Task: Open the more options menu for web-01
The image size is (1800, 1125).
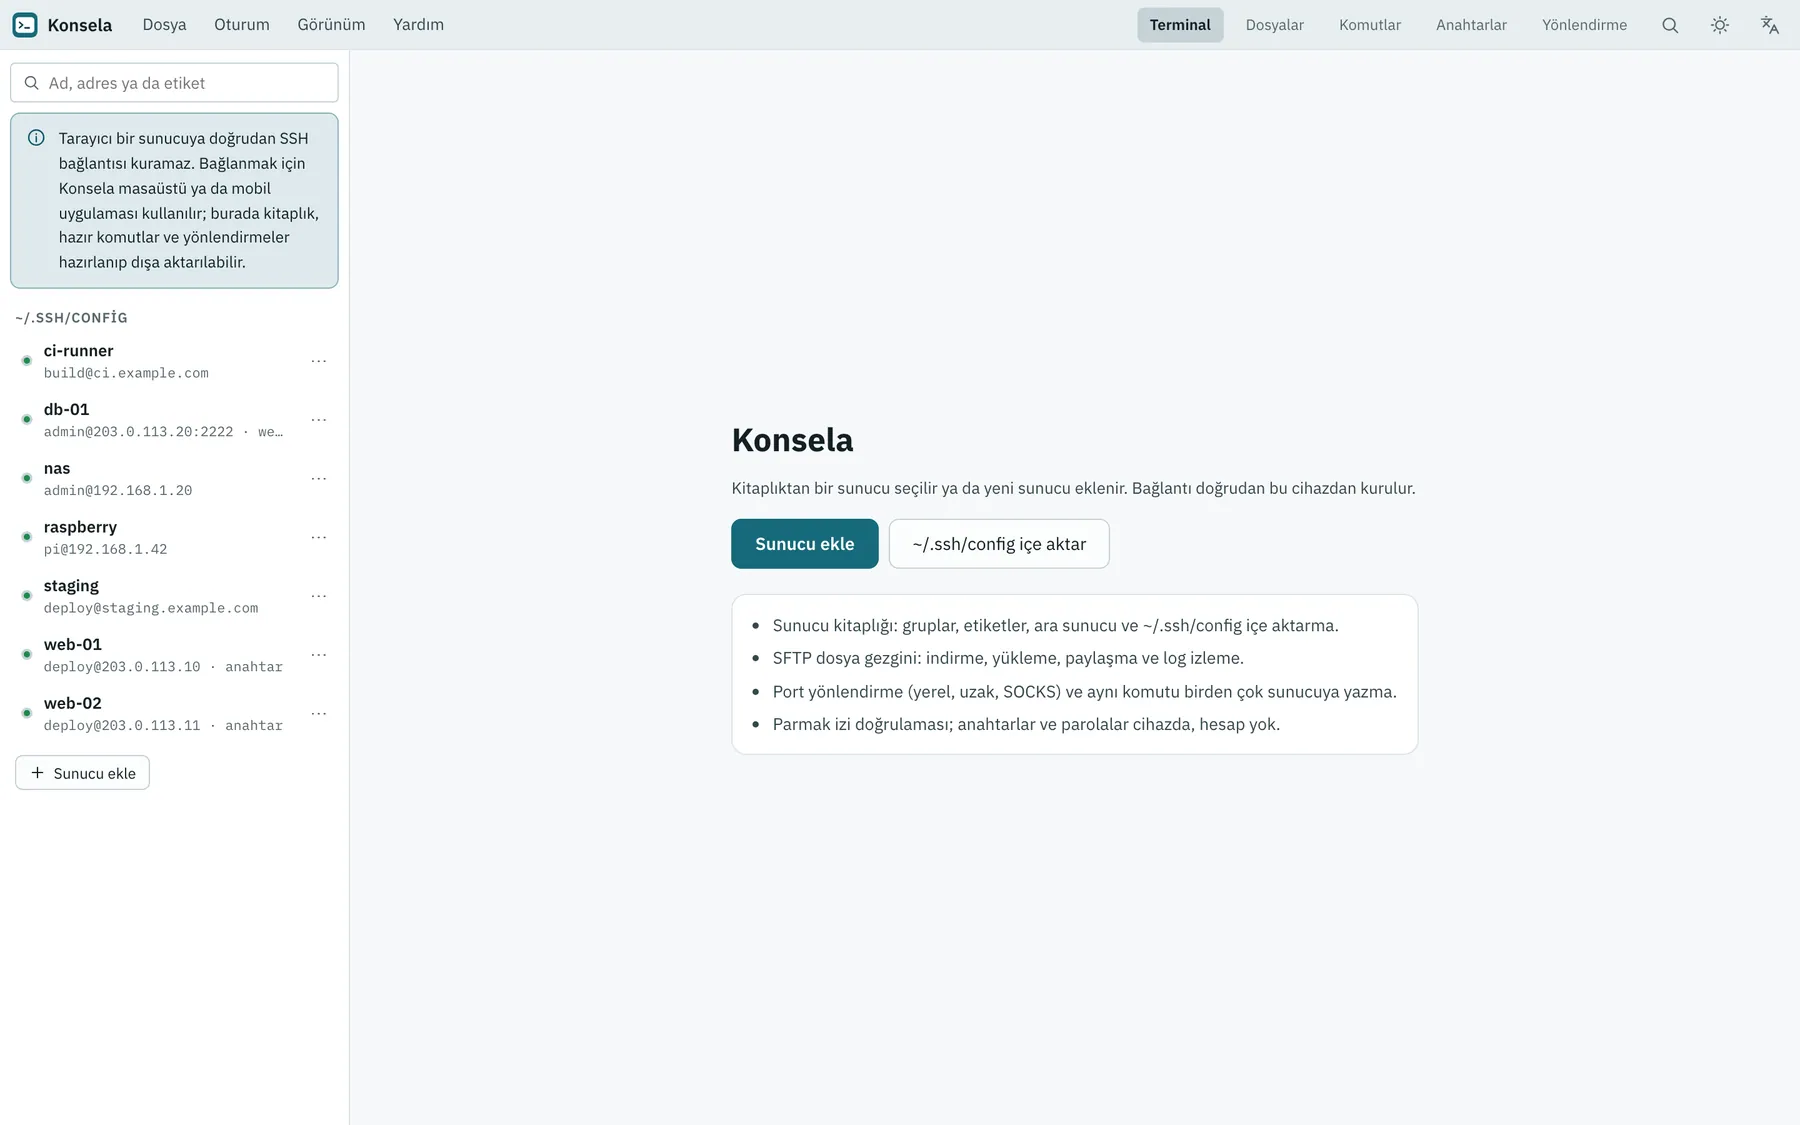Action: point(319,655)
